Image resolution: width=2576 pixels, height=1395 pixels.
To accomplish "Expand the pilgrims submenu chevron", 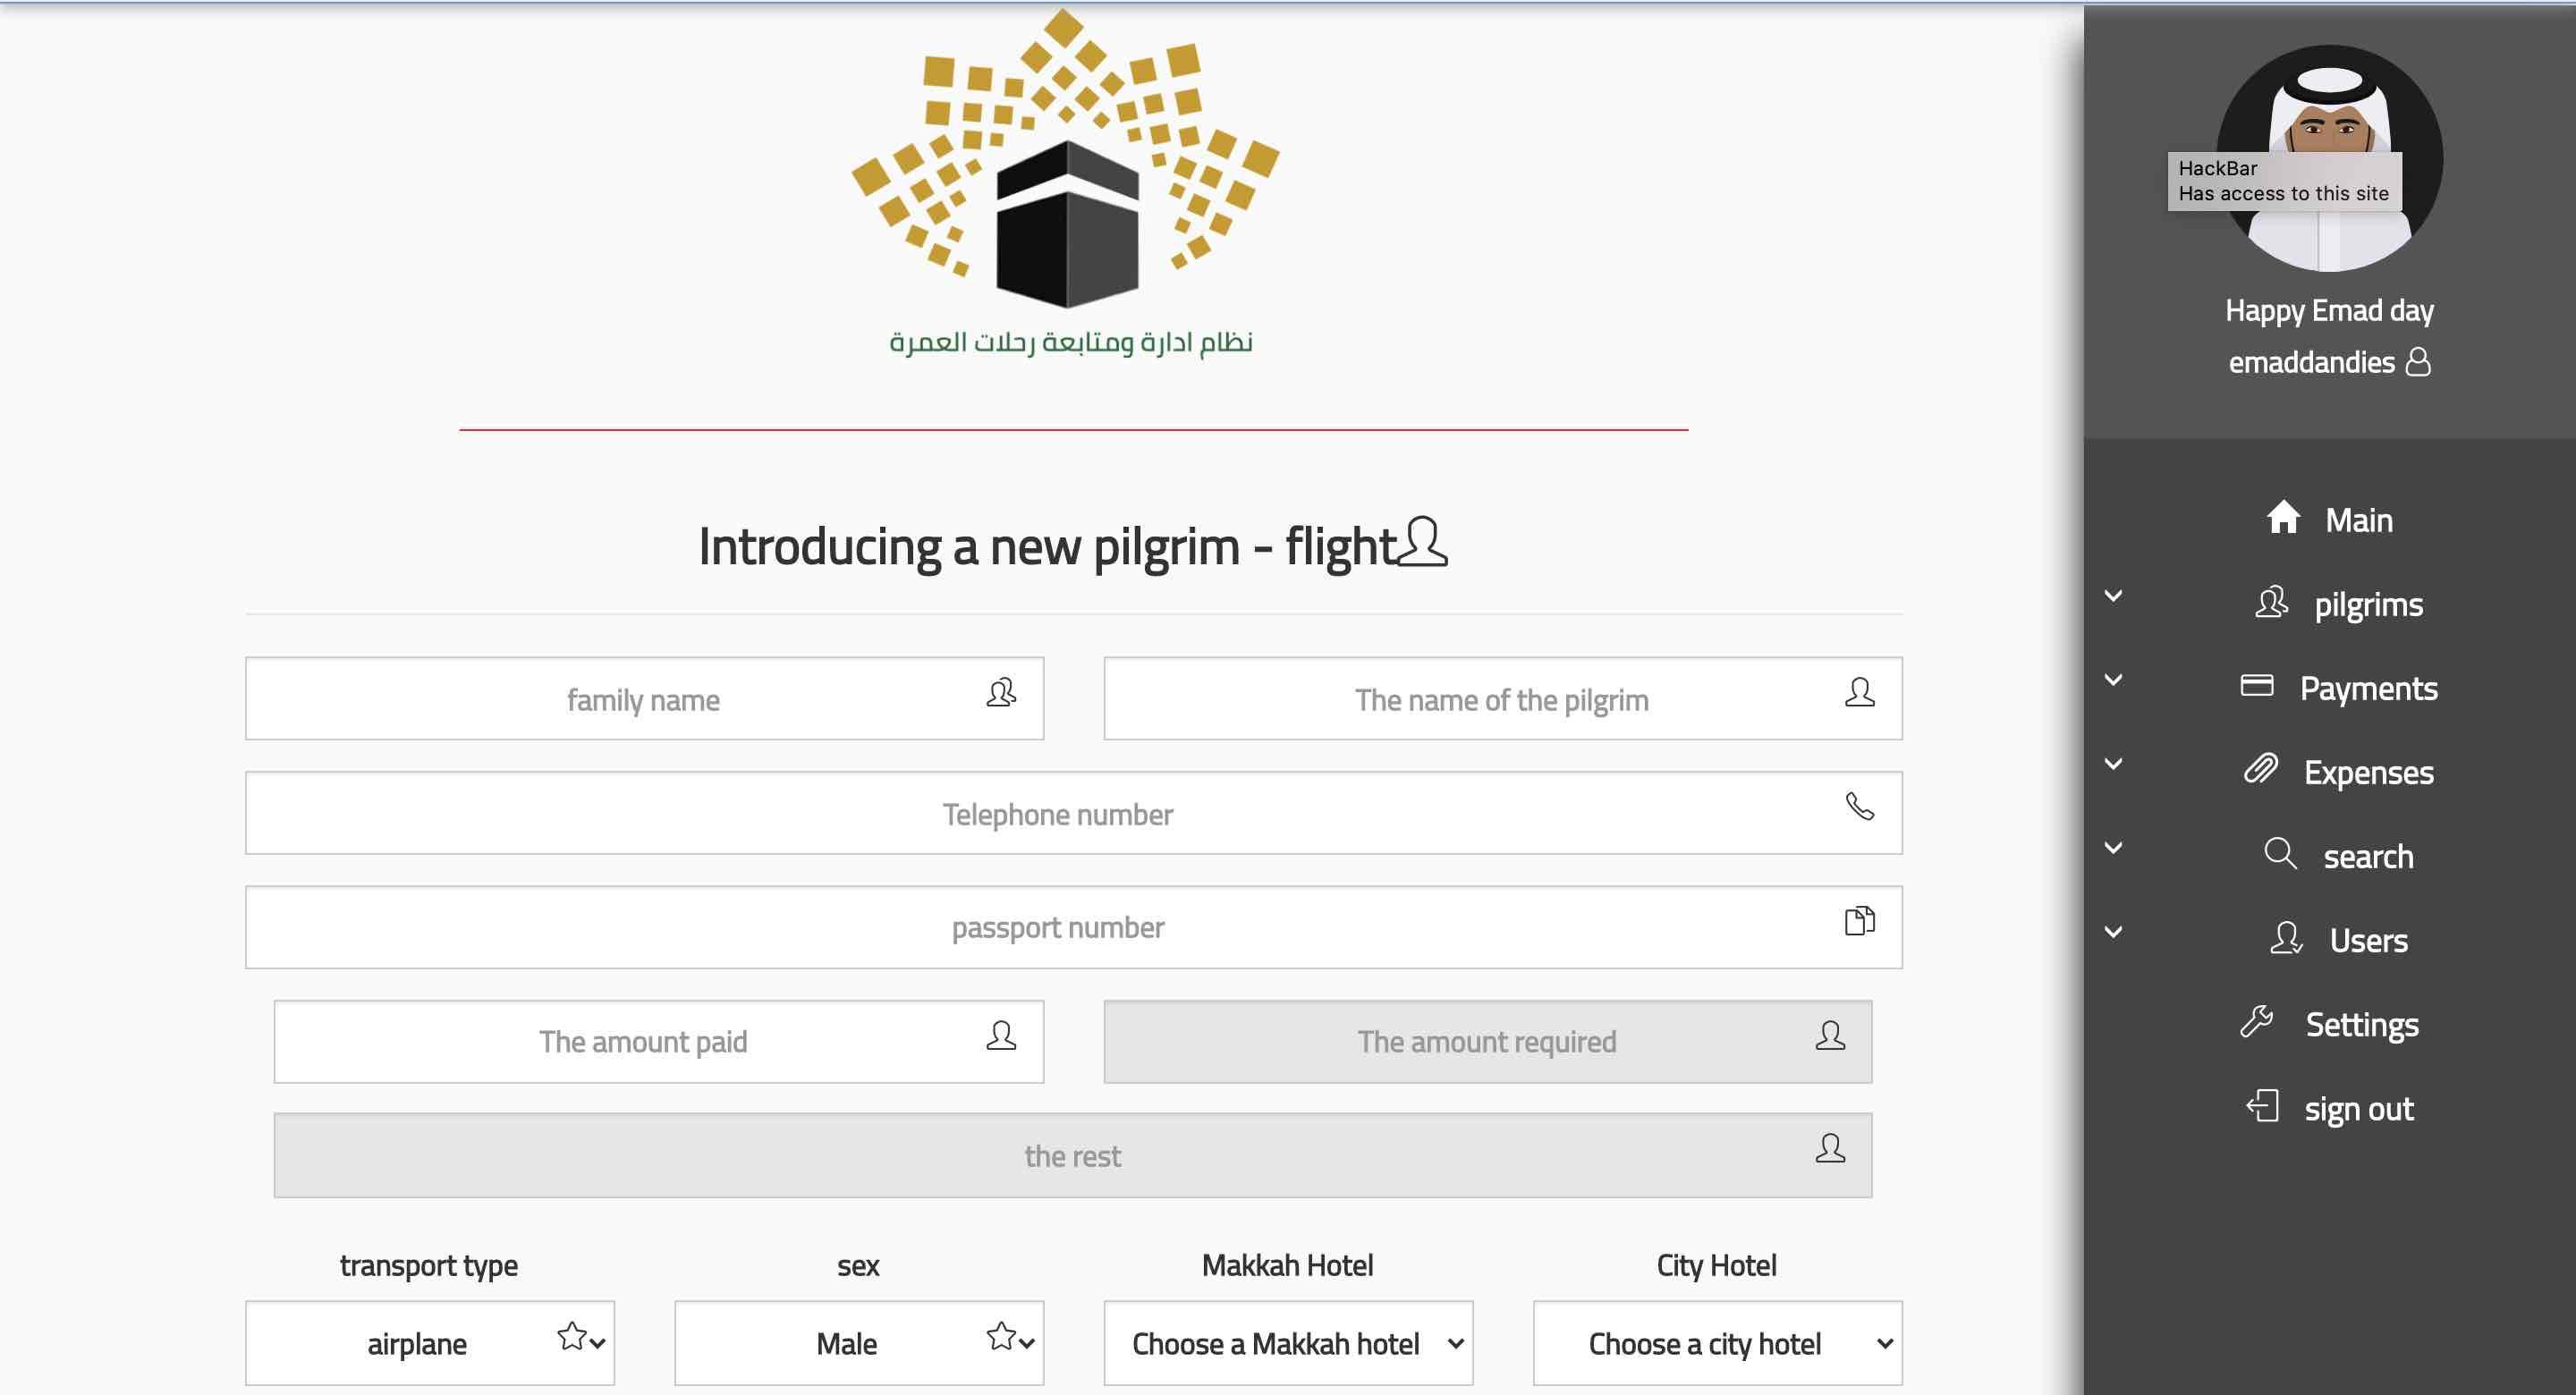I will click(x=2113, y=596).
